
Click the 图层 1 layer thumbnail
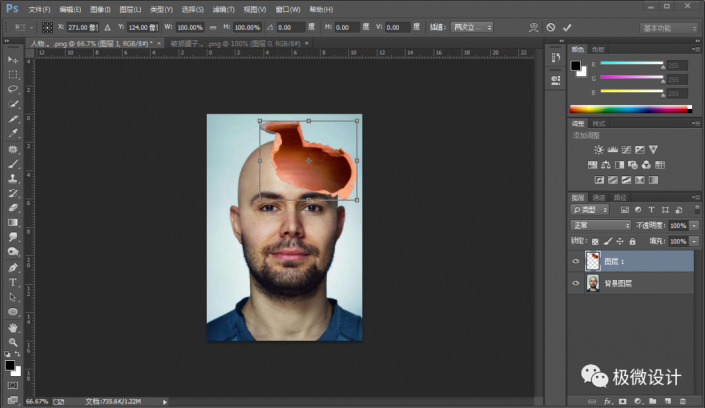click(x=593, y=262)
